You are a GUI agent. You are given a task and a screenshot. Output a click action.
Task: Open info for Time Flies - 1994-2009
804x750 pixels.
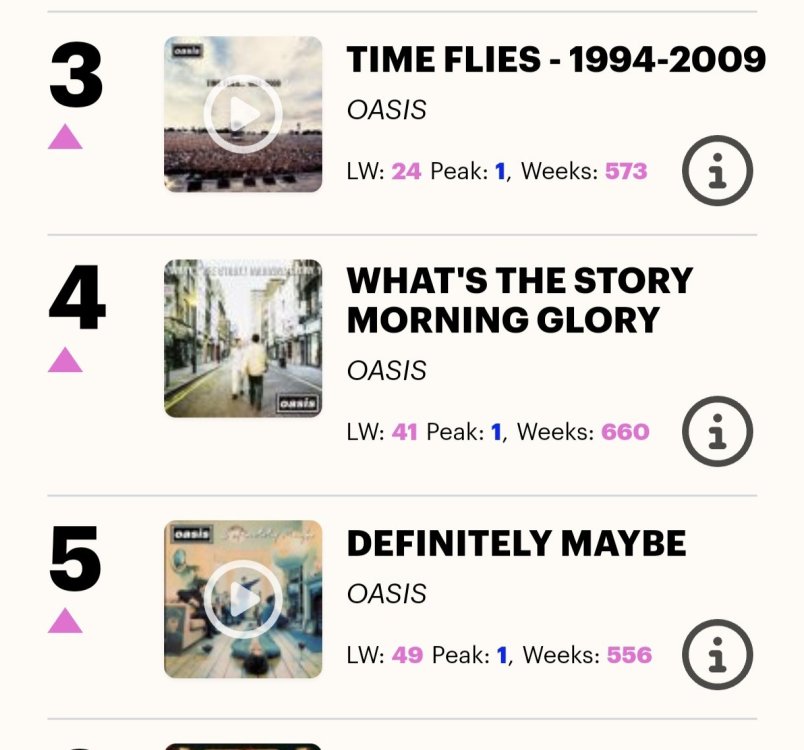coord(717,172)
